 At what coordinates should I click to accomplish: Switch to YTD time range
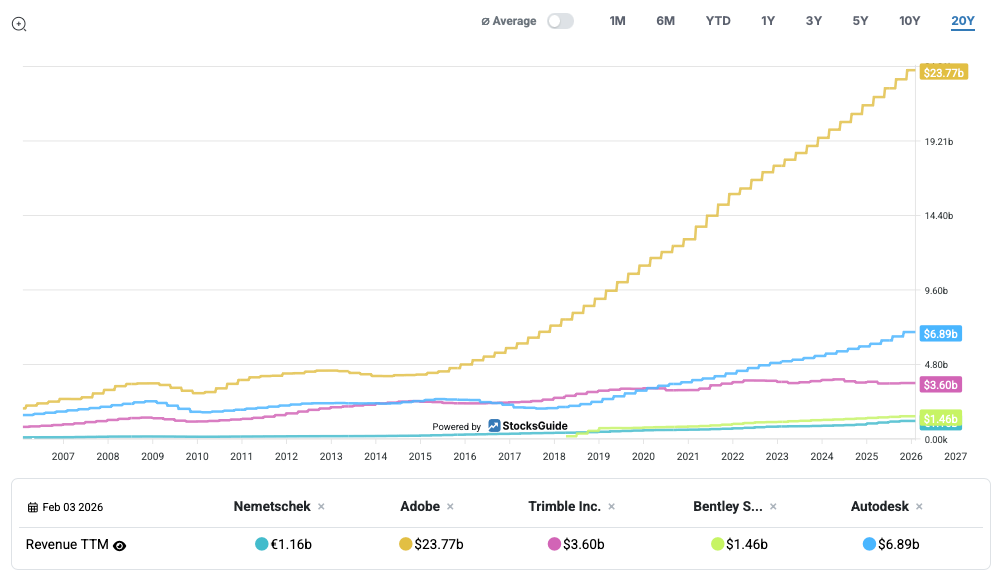(x=717, y=21)
